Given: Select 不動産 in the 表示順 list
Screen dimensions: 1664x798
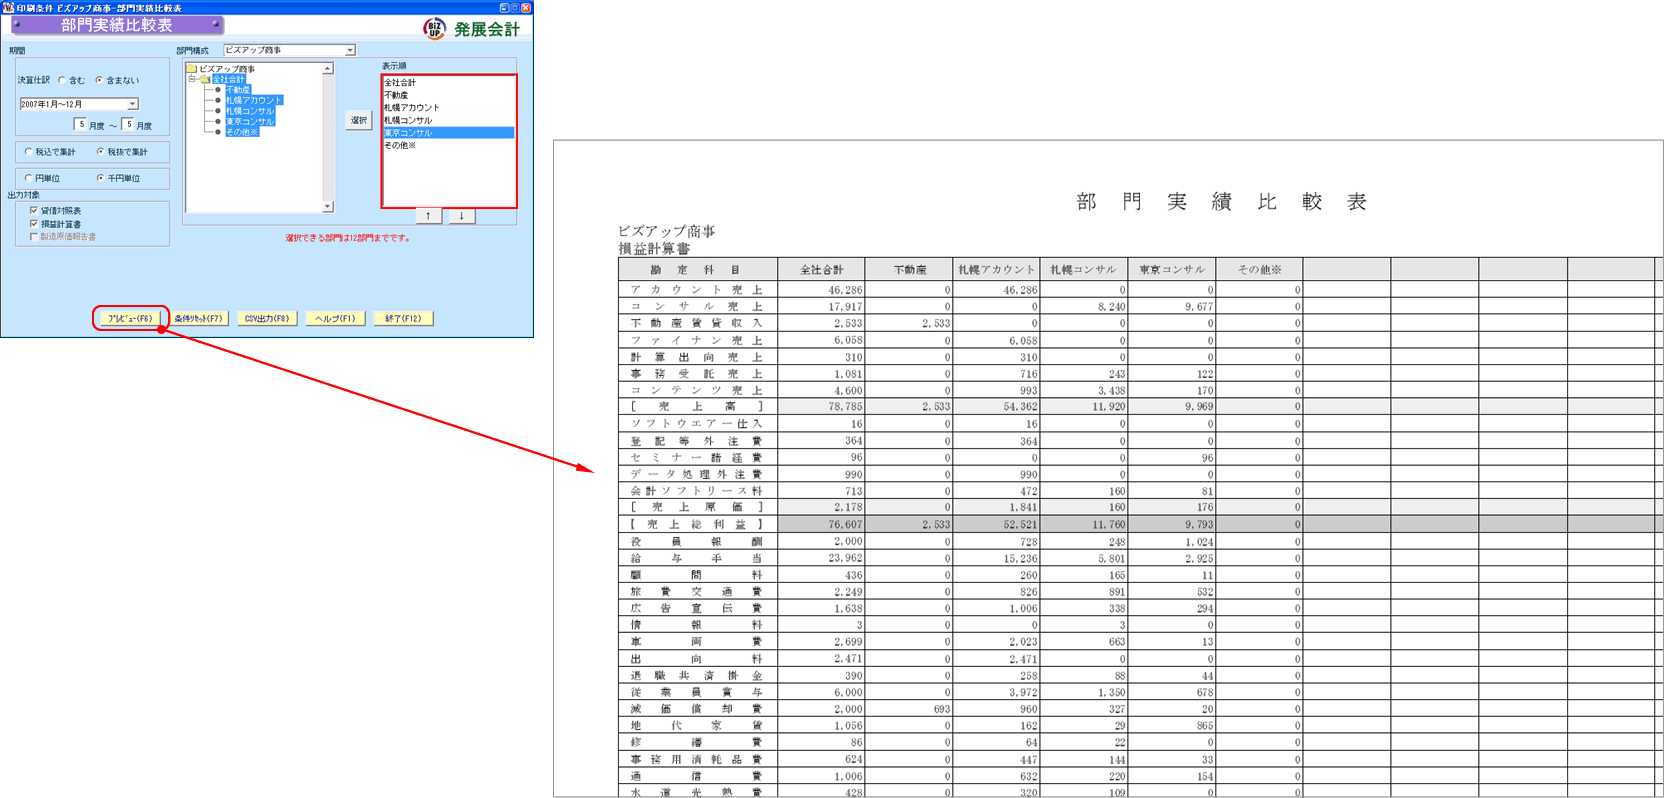Looking at the screenshot, I should click(x=448, y=95).
